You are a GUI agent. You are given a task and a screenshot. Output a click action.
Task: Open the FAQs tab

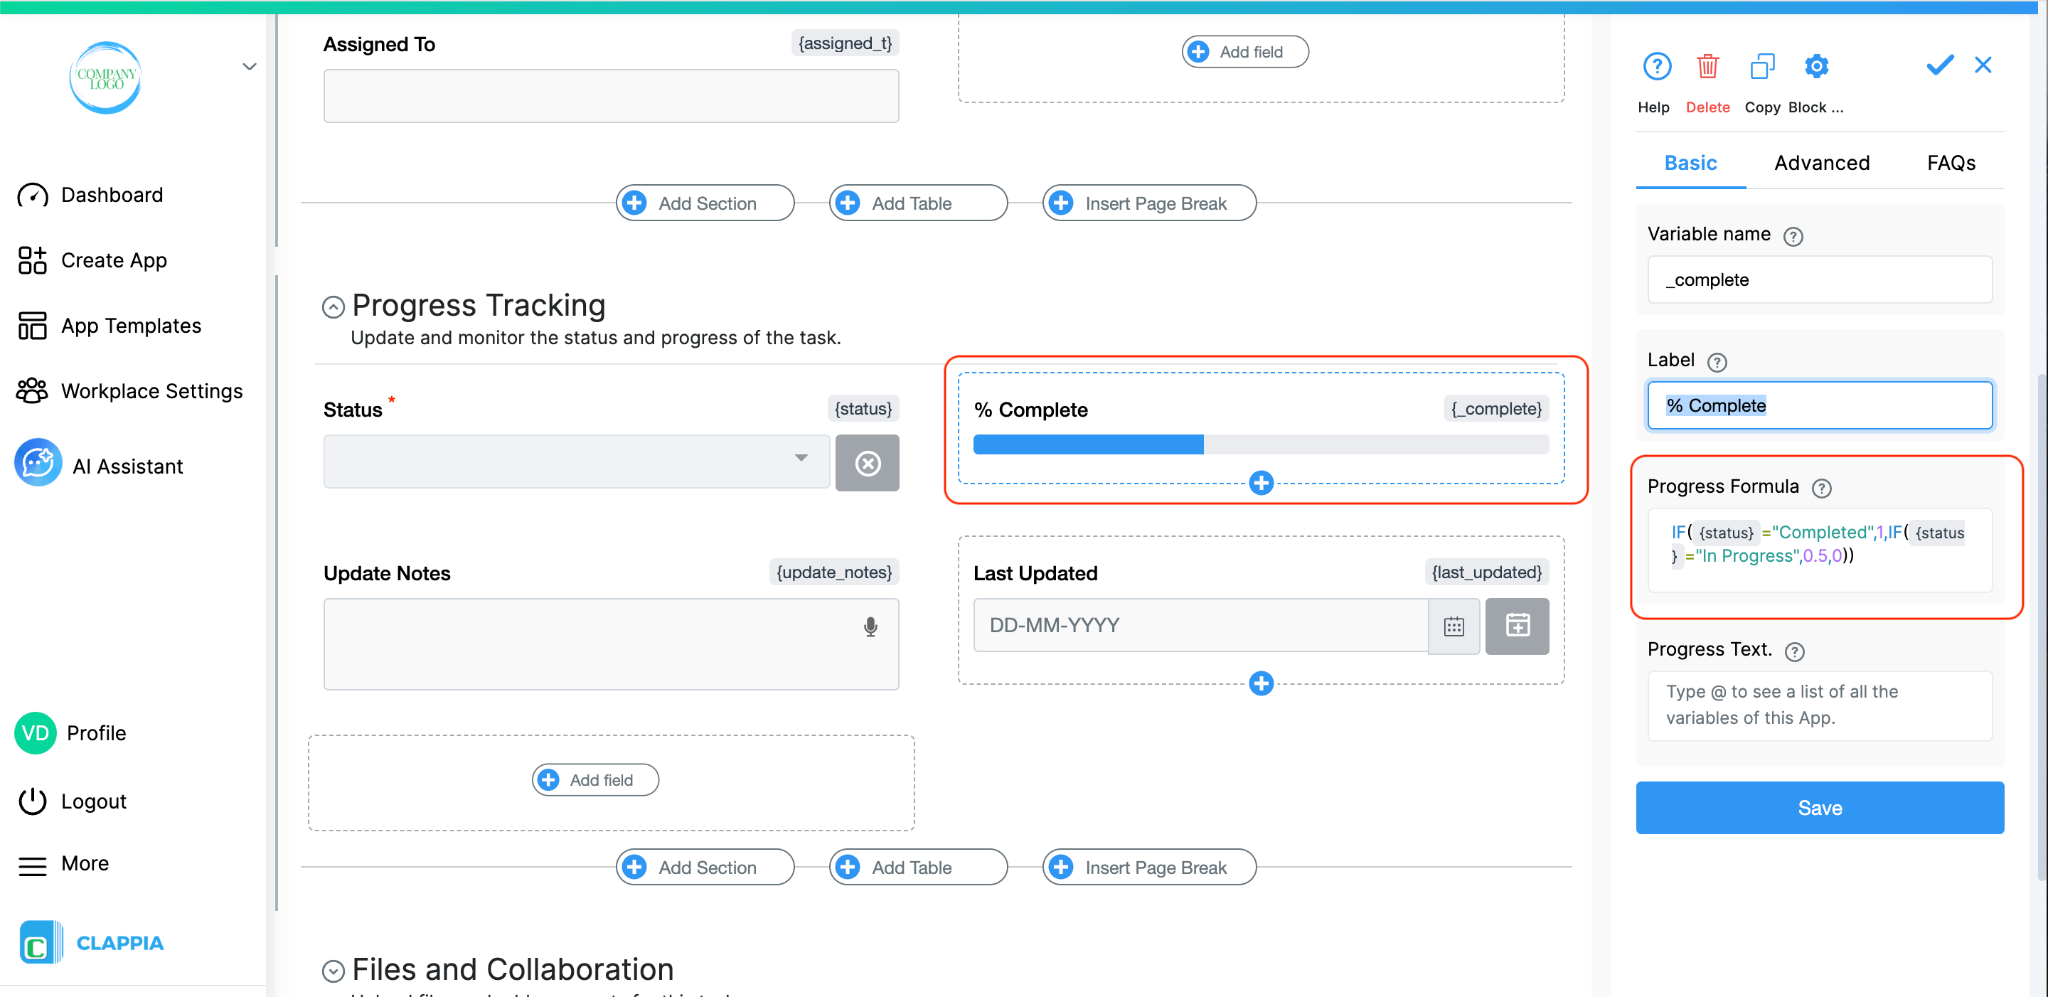pos(1950,162)
